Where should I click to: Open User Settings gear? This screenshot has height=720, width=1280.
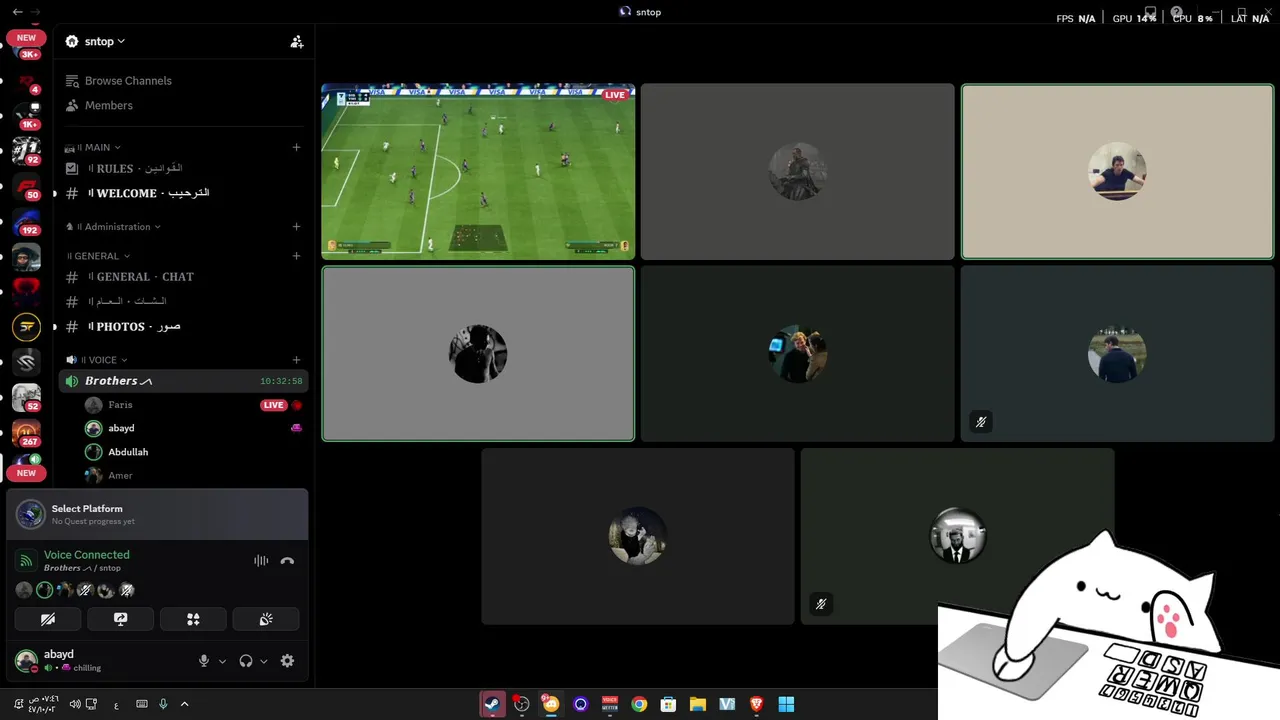tap(287, 661)
